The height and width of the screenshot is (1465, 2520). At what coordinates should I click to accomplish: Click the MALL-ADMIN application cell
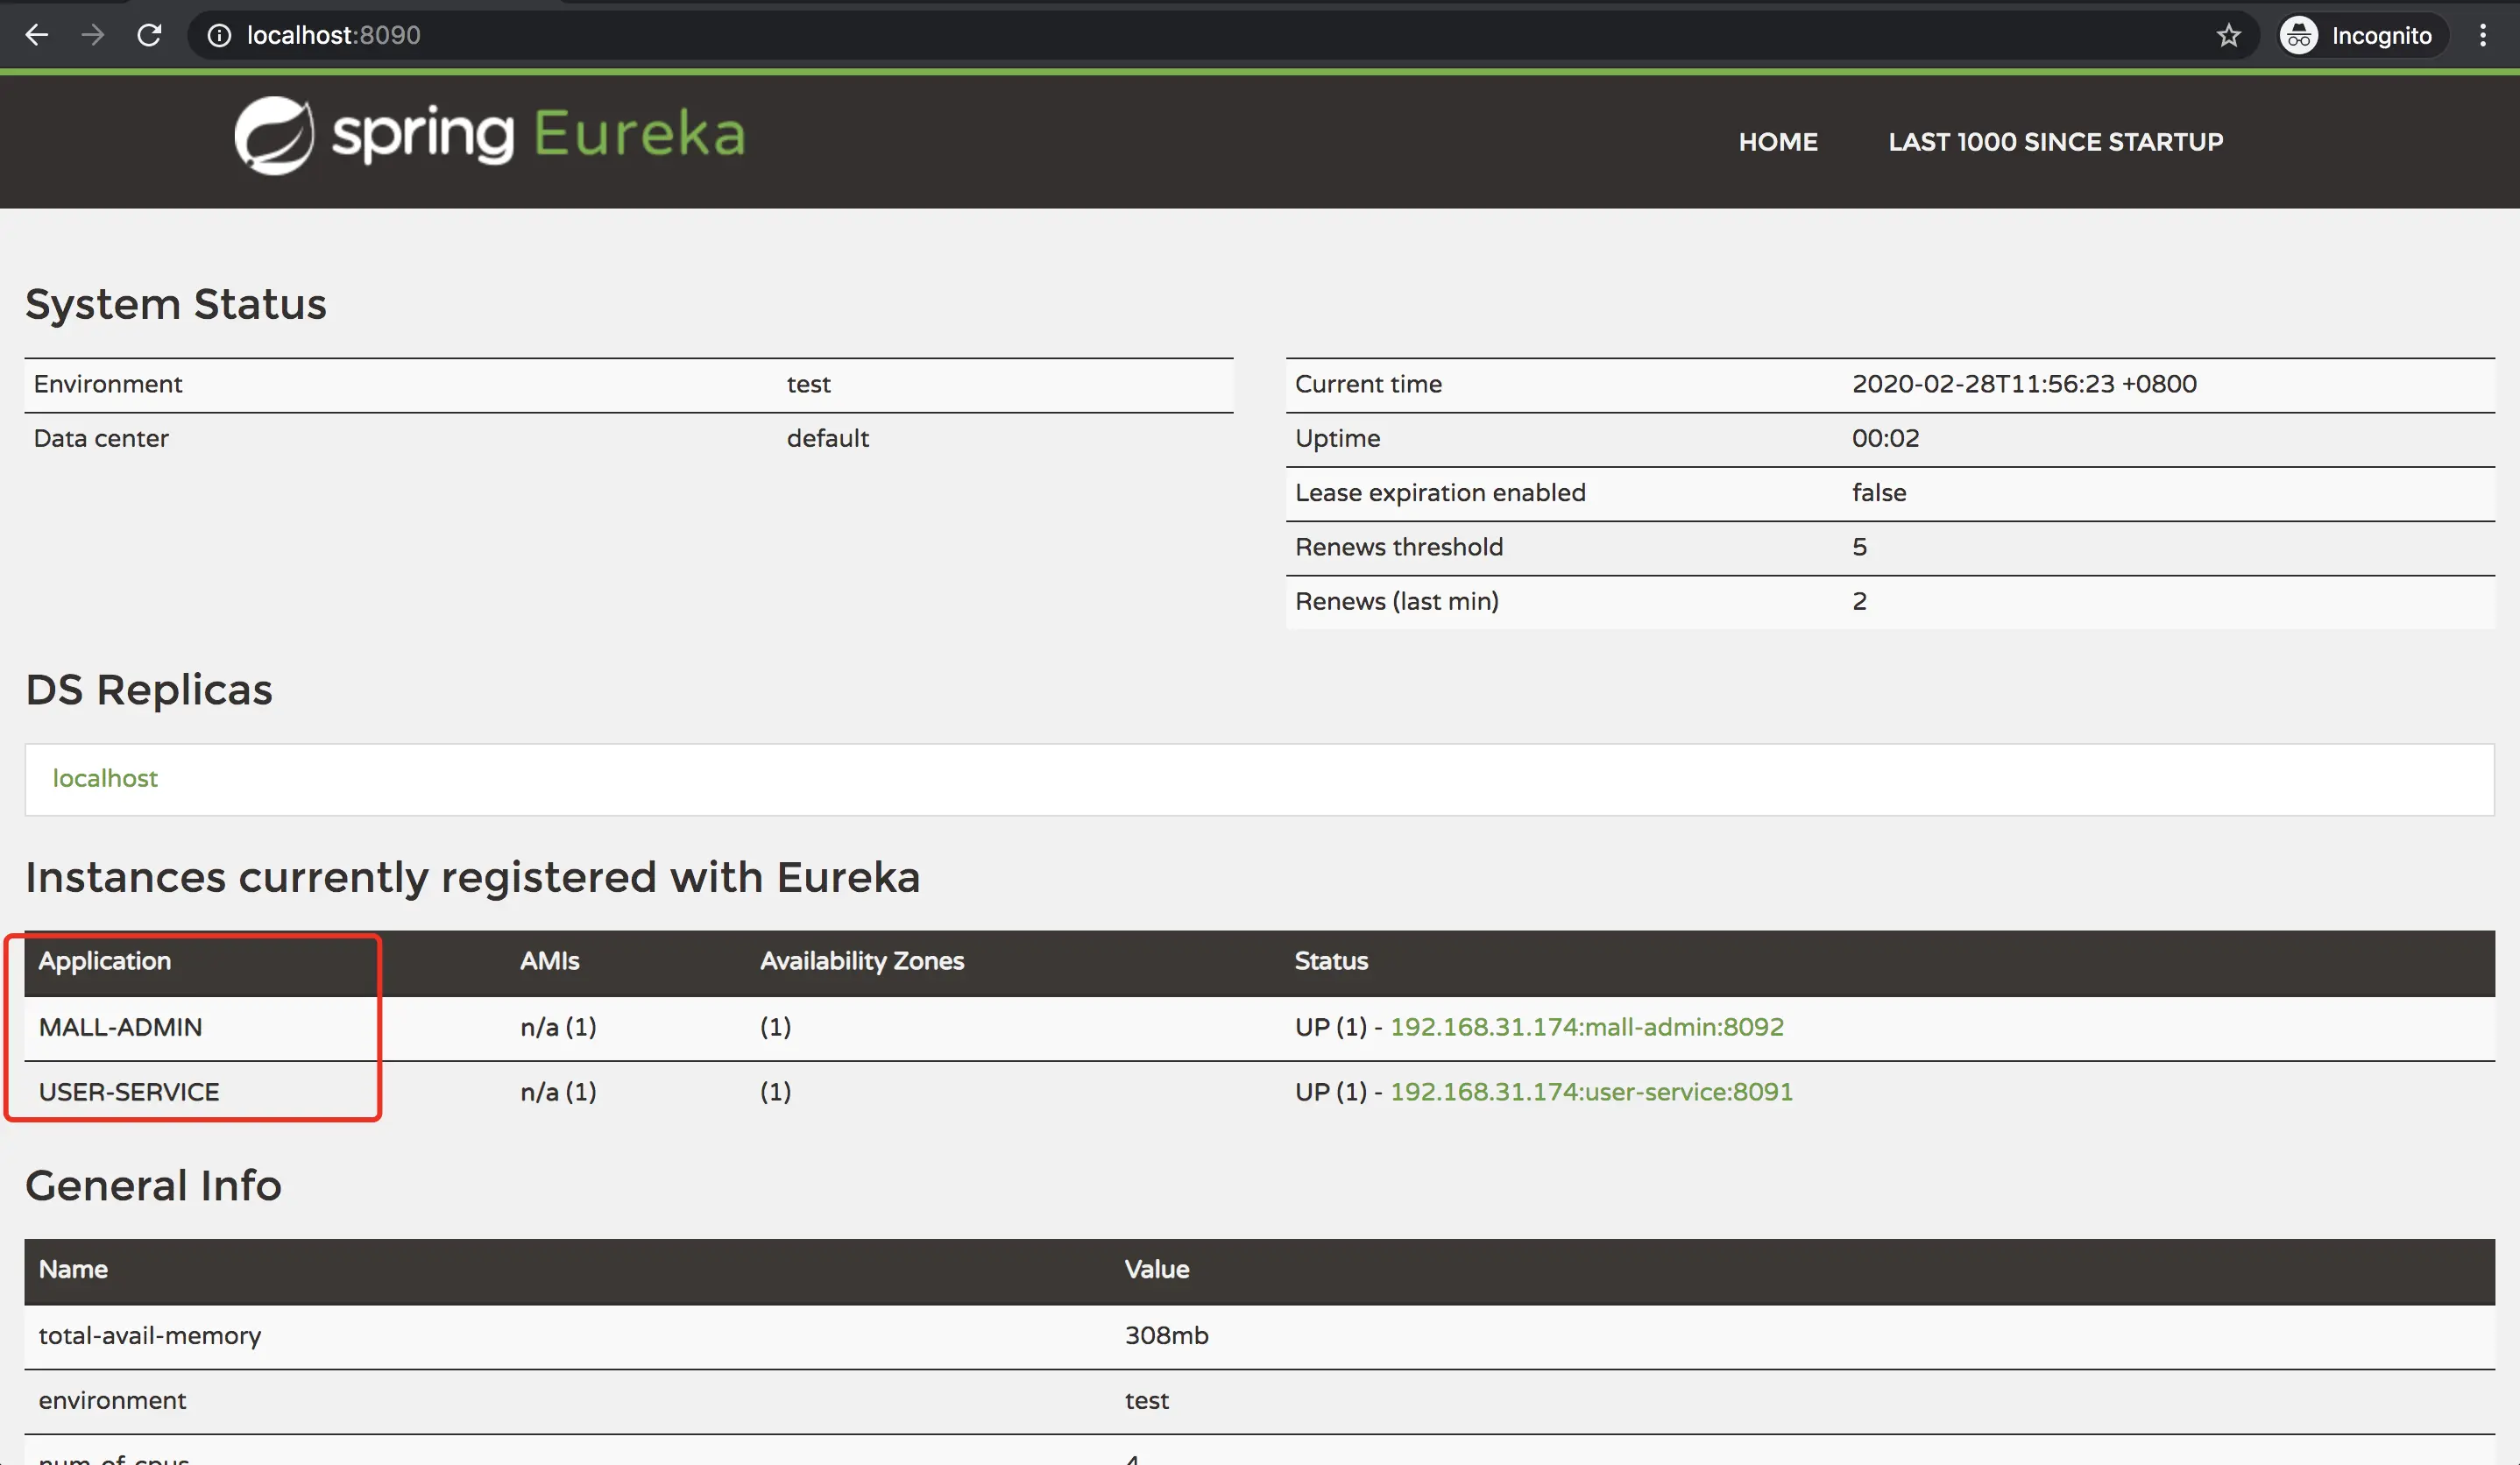click(120, 1027)
